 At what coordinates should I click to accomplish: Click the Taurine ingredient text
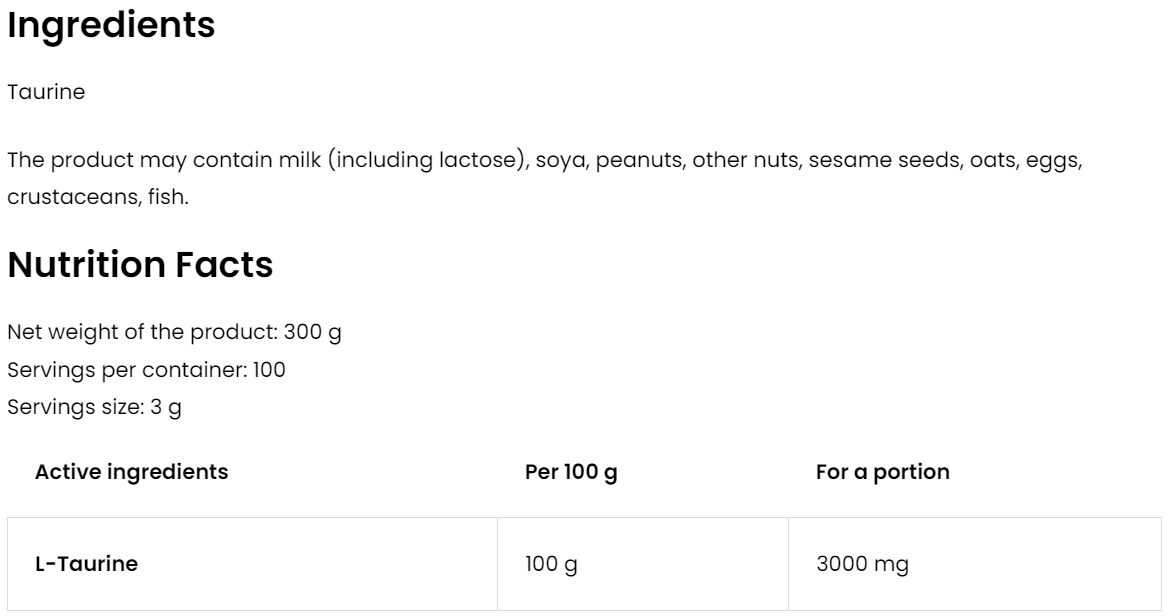[46, 92]
